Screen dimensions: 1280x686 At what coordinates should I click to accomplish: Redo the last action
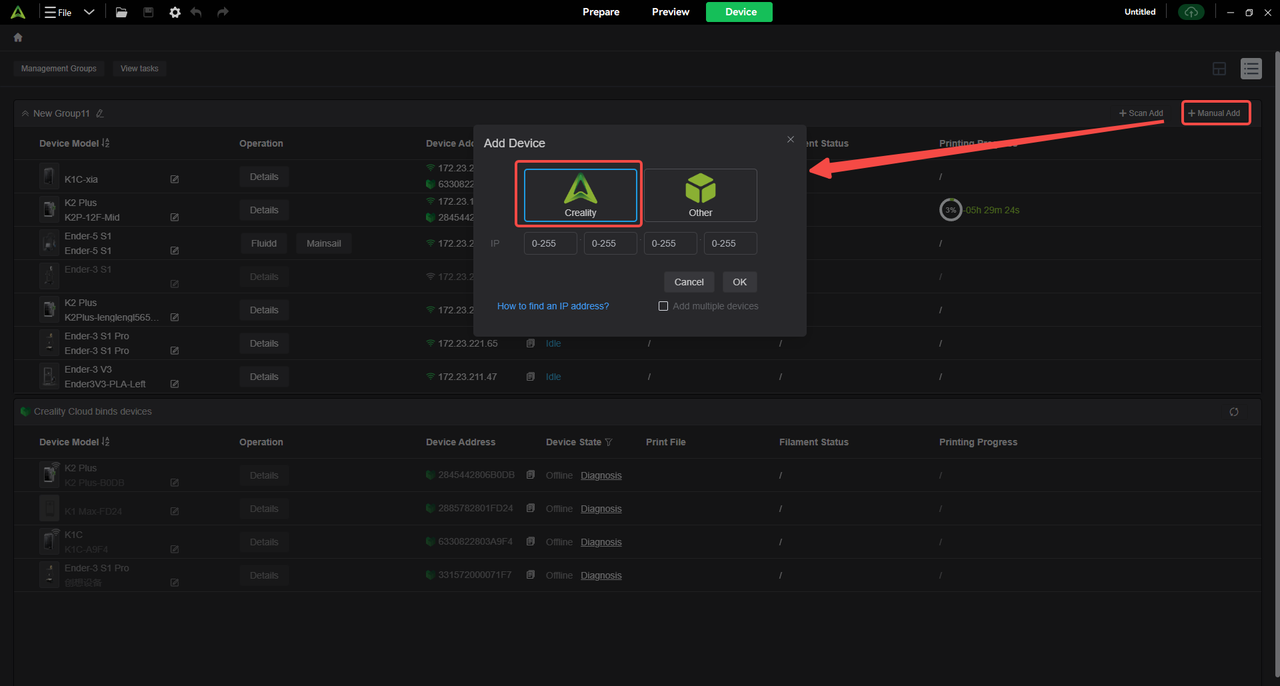click(222, 12)
